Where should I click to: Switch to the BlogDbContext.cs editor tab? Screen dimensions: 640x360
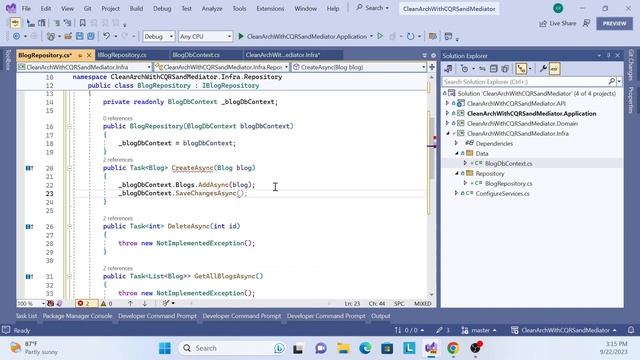[196, 55]
